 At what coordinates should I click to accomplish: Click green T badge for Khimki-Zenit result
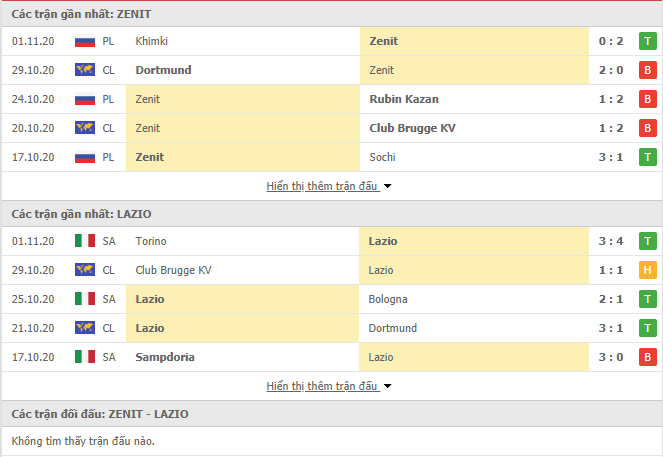[647, 41]
